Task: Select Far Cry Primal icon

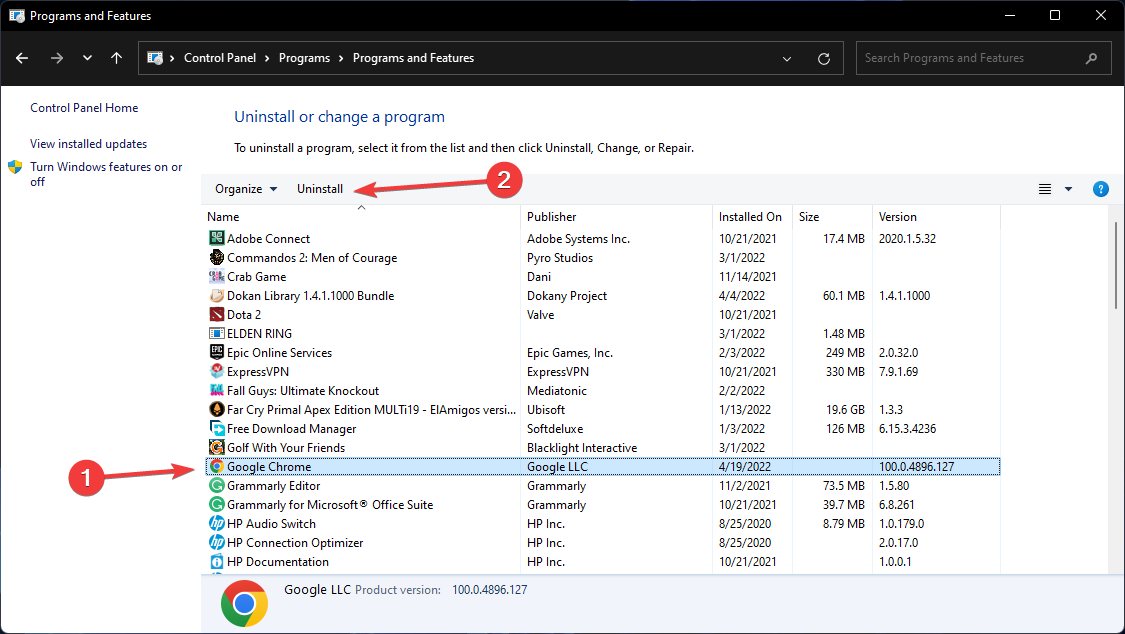Action: (217, 410)
